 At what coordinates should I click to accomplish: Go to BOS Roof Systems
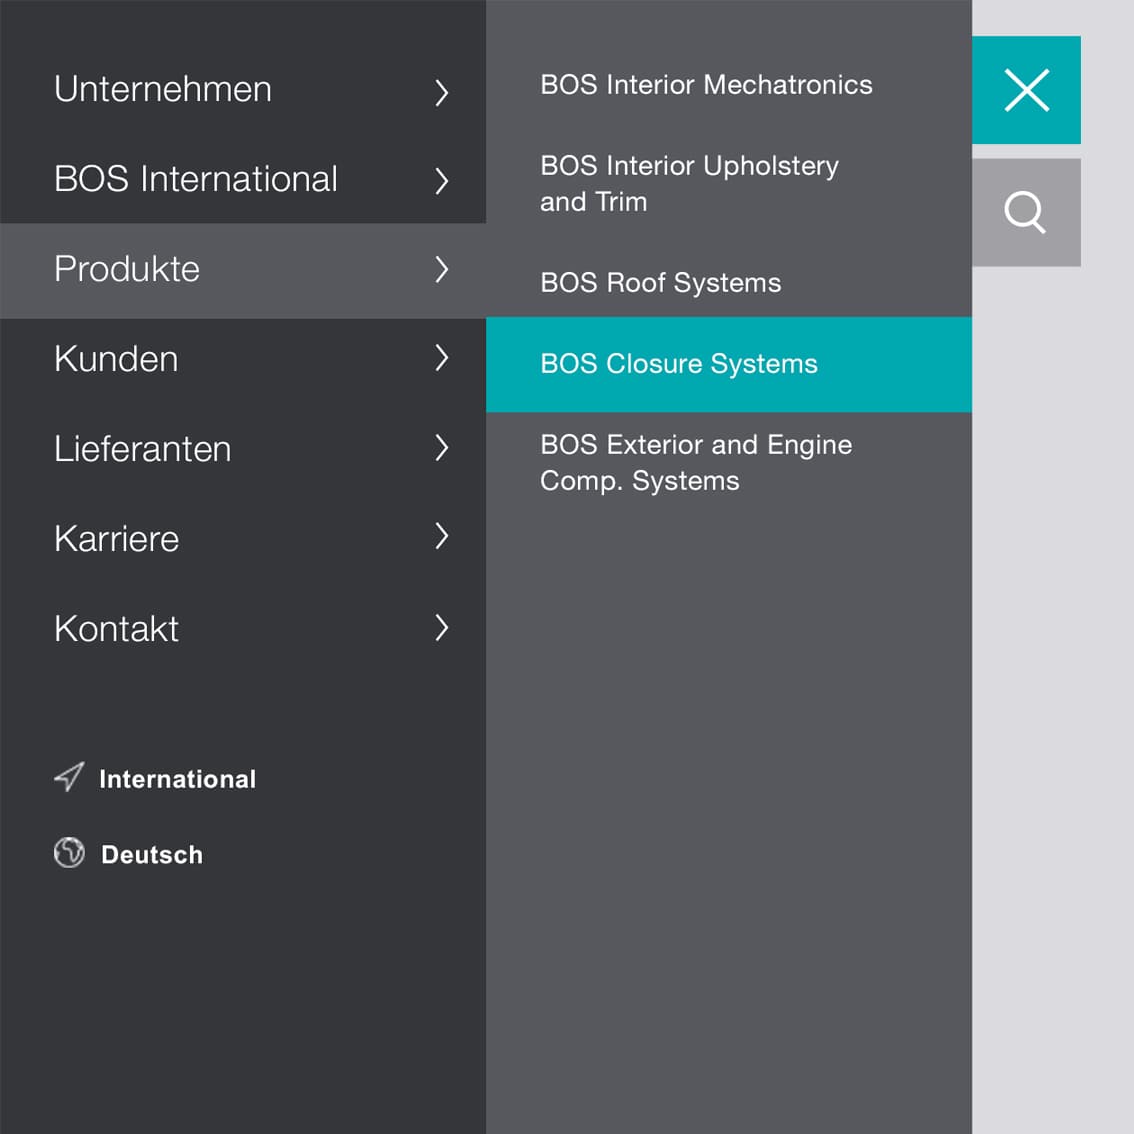[x=660, y=283]
